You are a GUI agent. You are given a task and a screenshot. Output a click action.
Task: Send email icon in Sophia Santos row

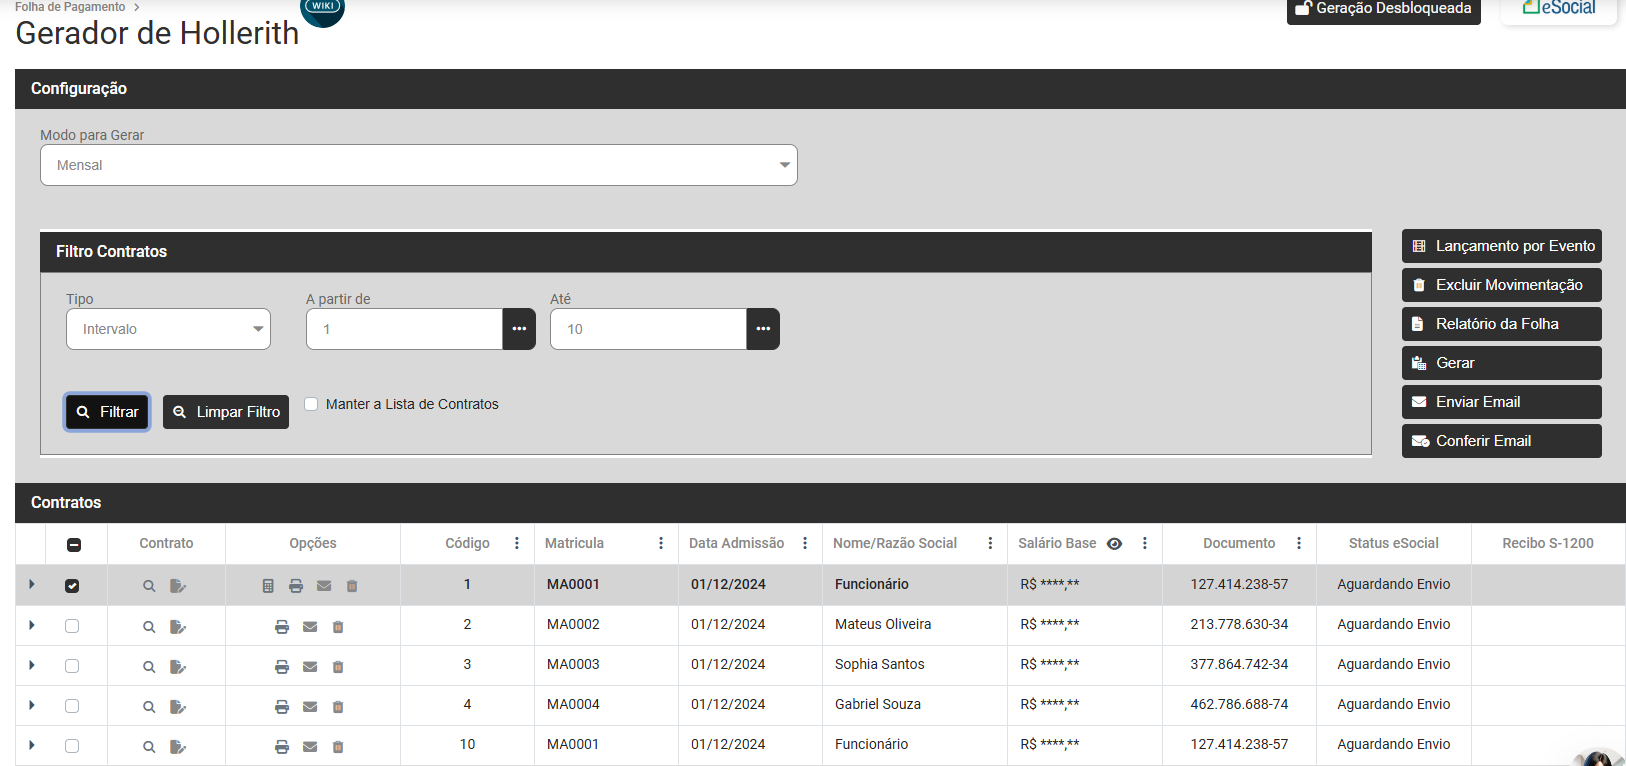click(x=310, y=667)
